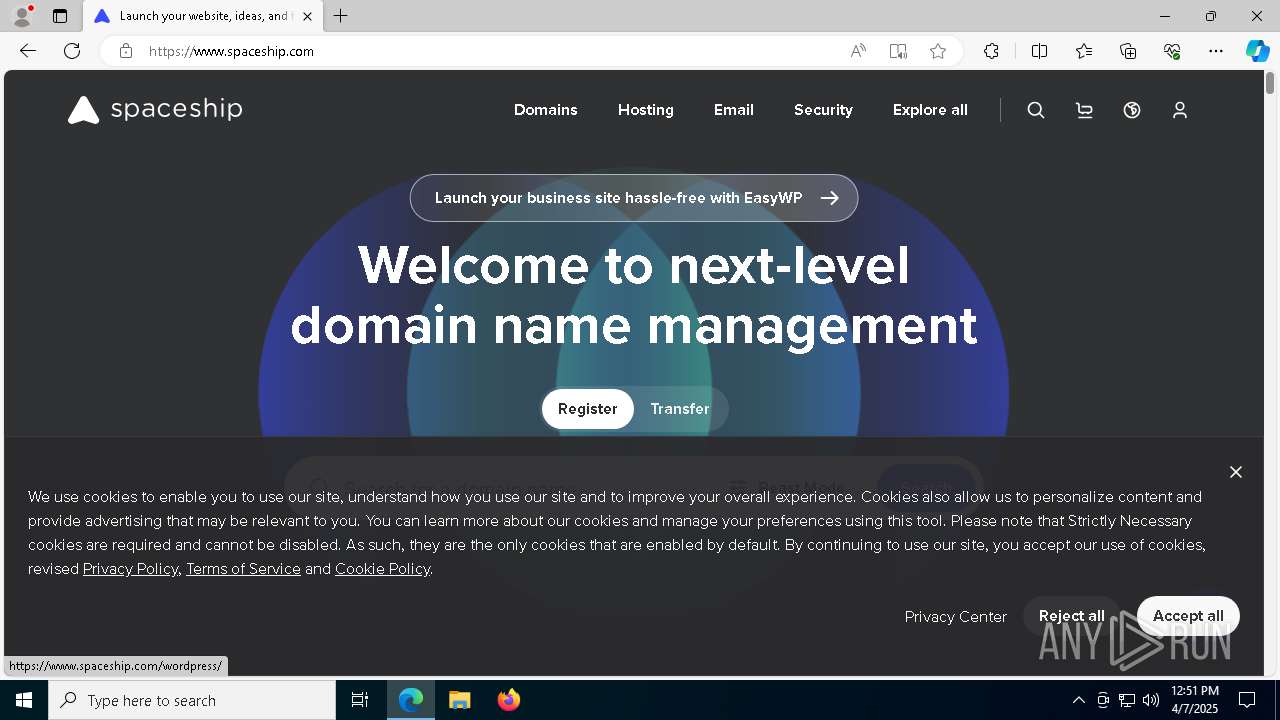This screenshot has width=1280, height=720.
Task: Select the Launch your website tab
Action: click(x=204, y=16)
